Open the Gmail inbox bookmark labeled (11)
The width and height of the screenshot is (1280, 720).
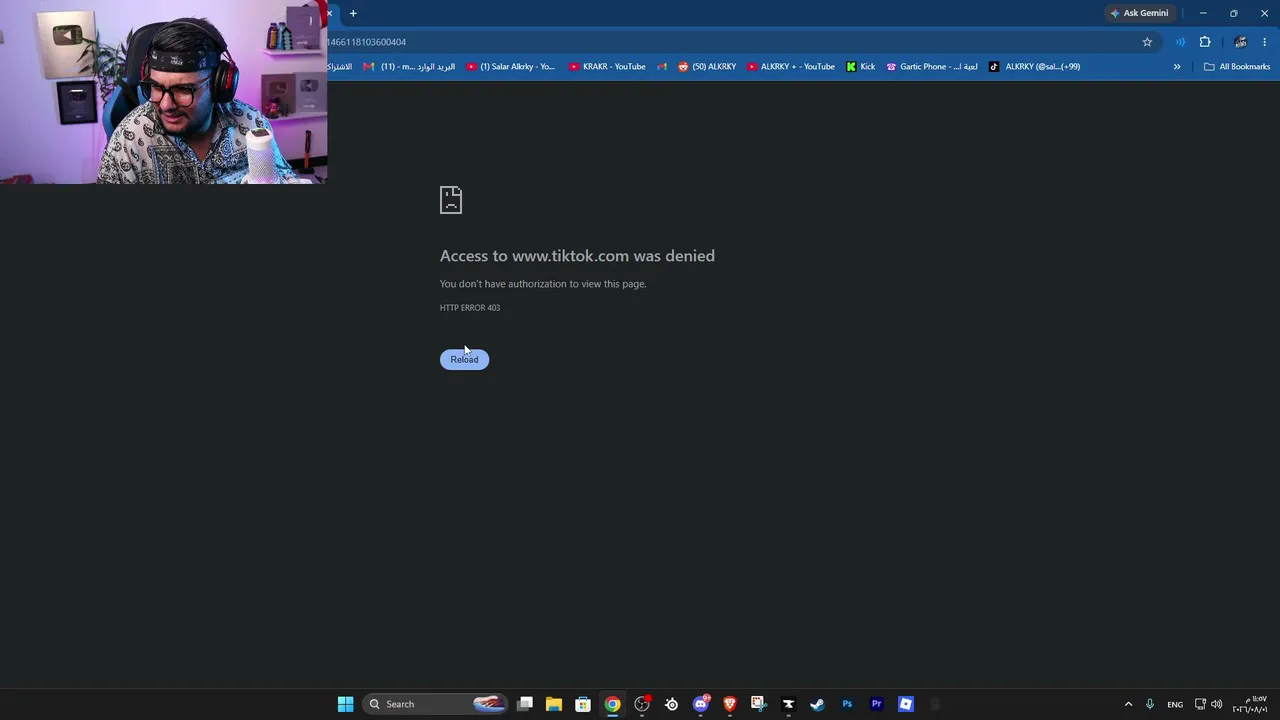point(409,67)
